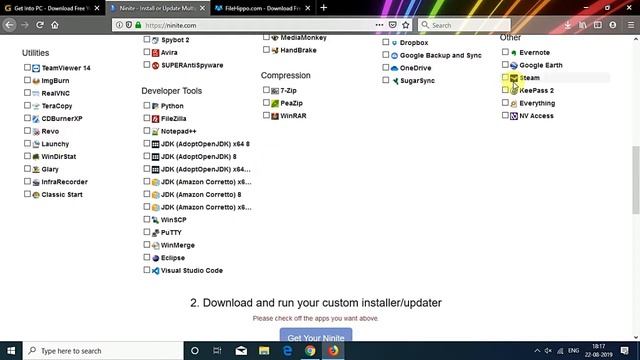Click the CDBurnerXP app icon

coord(36,119)
